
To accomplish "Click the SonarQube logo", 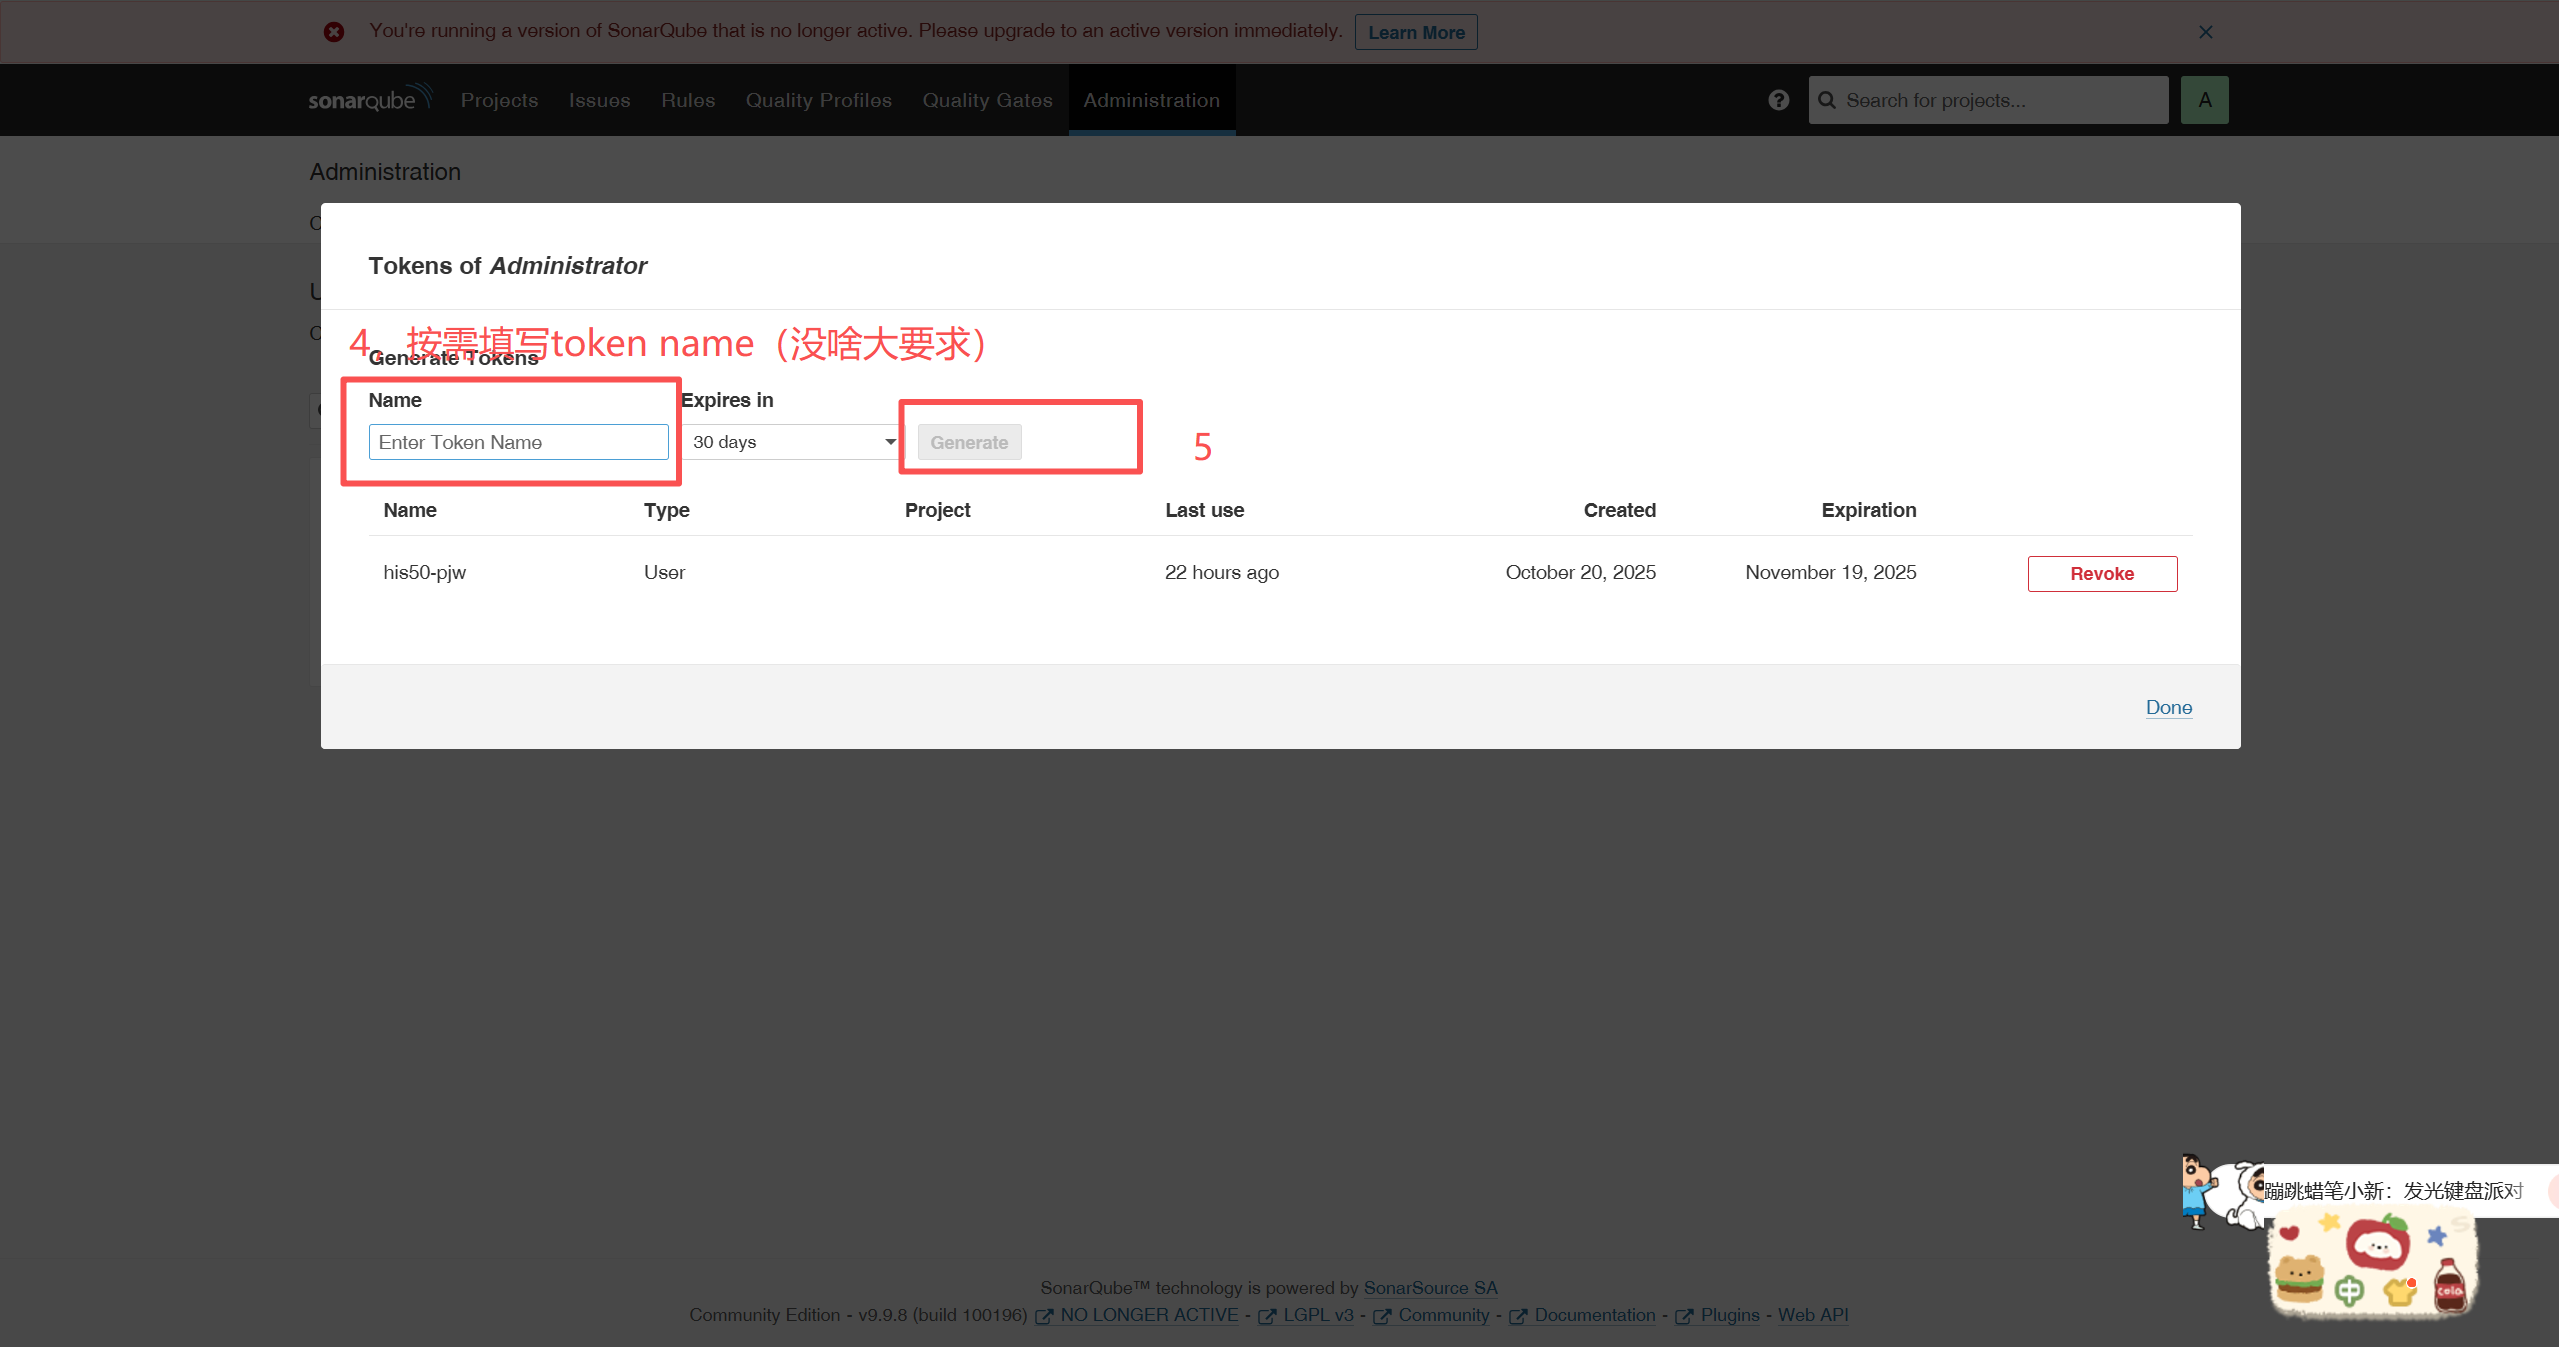I will pyautogui.click(x=369, y=99).
